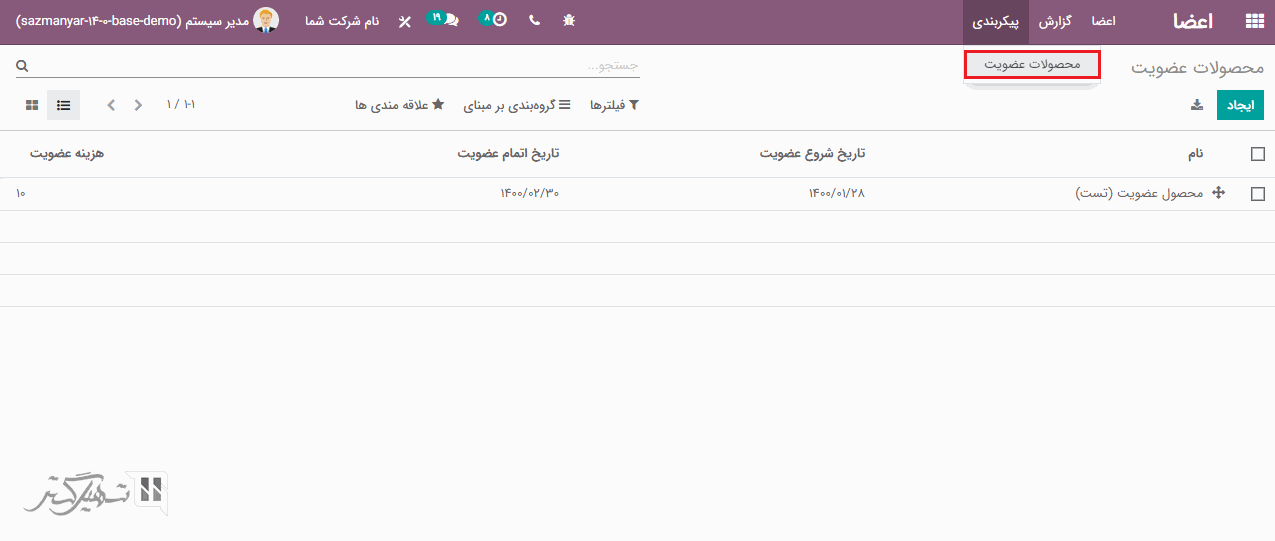1275x541 pixels.
Task: Open the گزارش menu
Action: pos(1055,21)
